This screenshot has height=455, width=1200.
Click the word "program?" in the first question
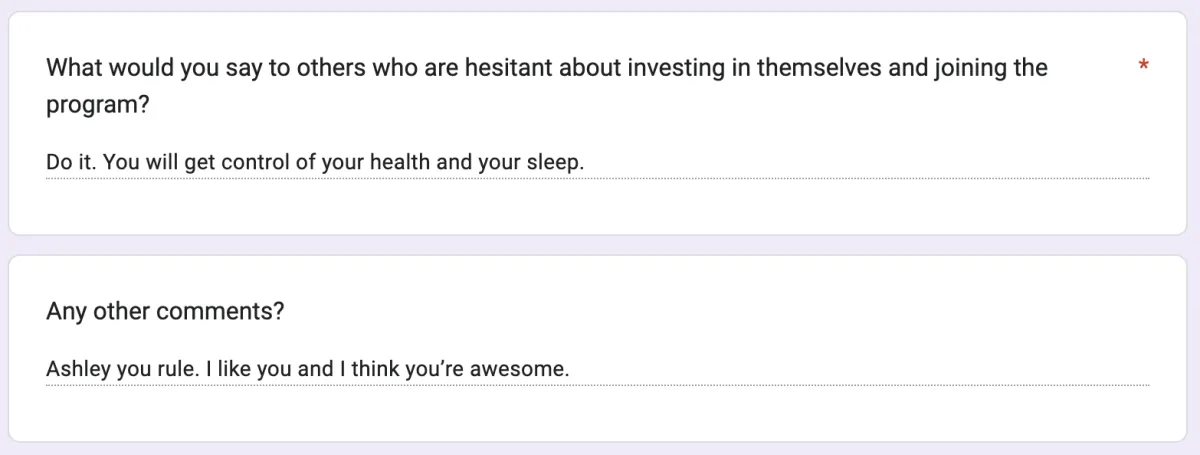coord(98,104)
